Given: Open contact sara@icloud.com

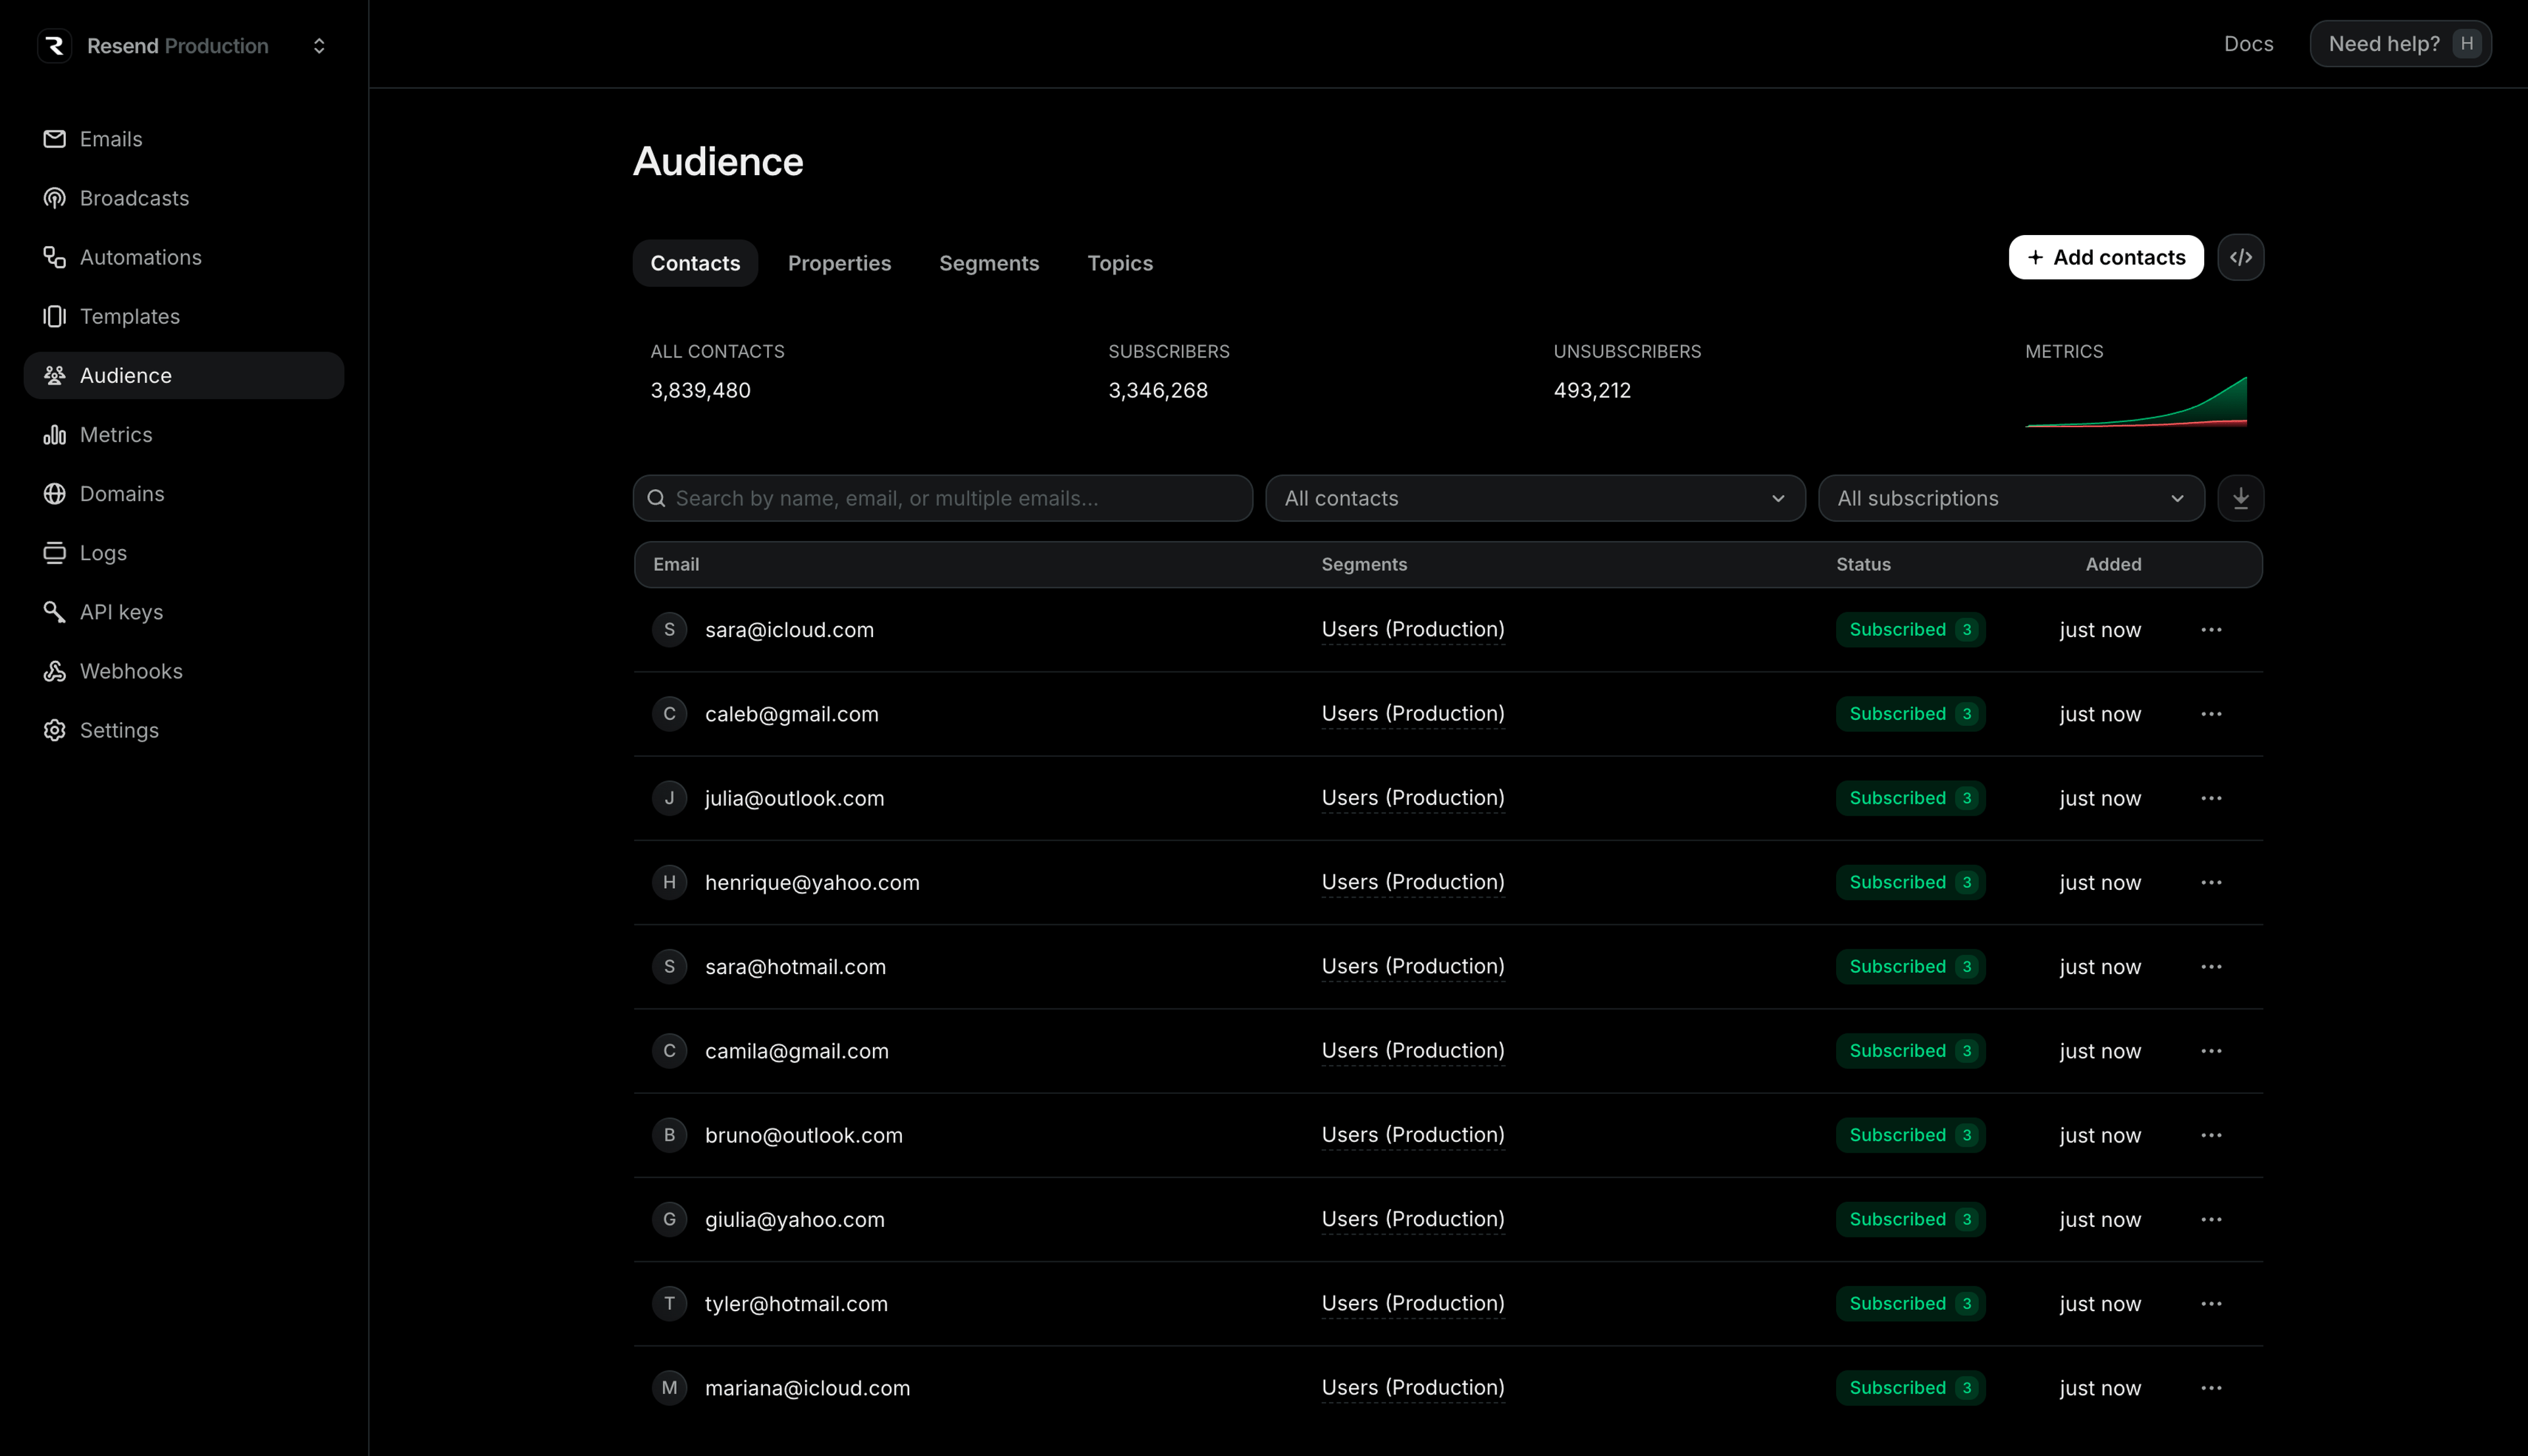Looking at the screenshot, I should pos(789,630).
